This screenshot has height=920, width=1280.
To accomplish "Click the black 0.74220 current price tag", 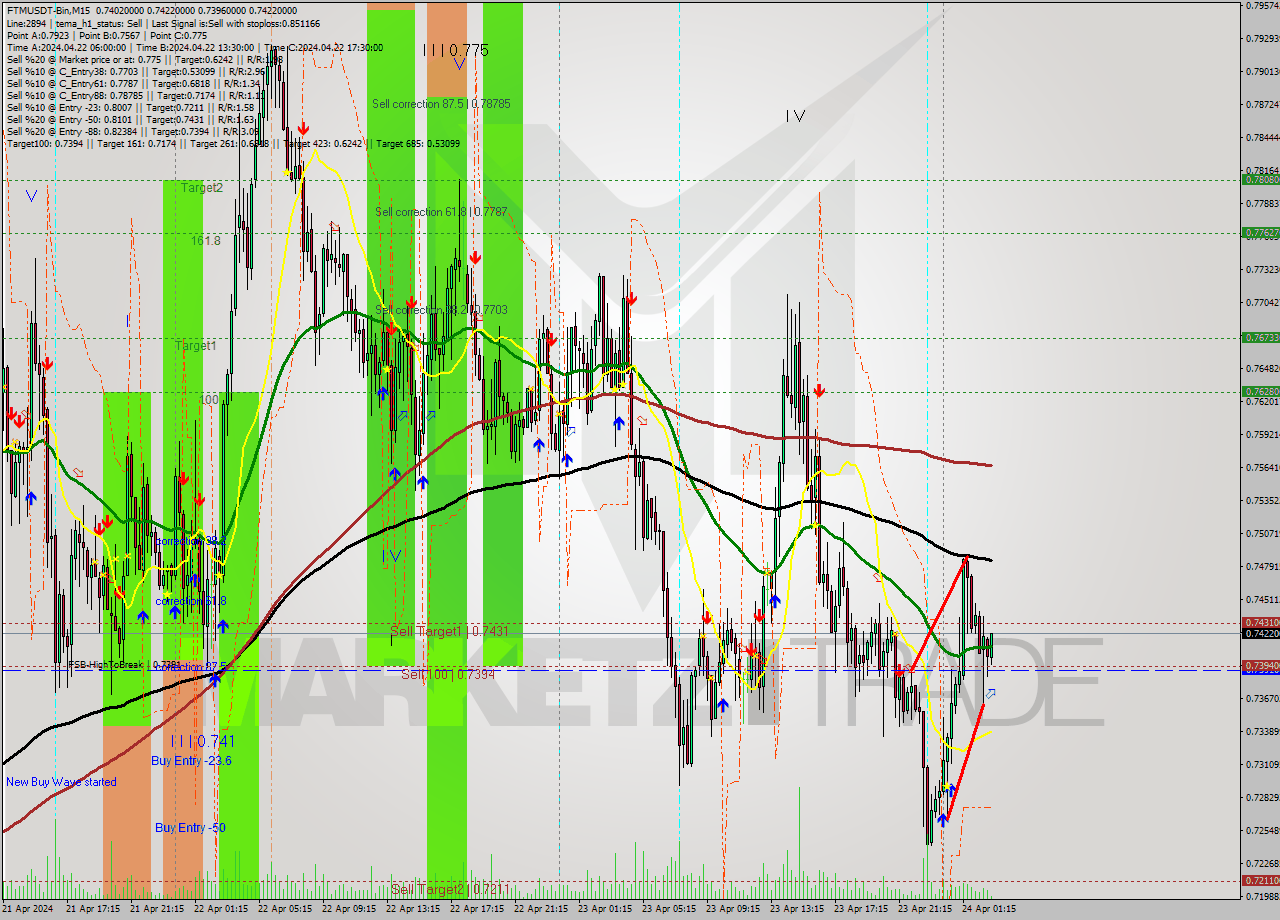I will pyautogui.click(x=1260, y=633).
